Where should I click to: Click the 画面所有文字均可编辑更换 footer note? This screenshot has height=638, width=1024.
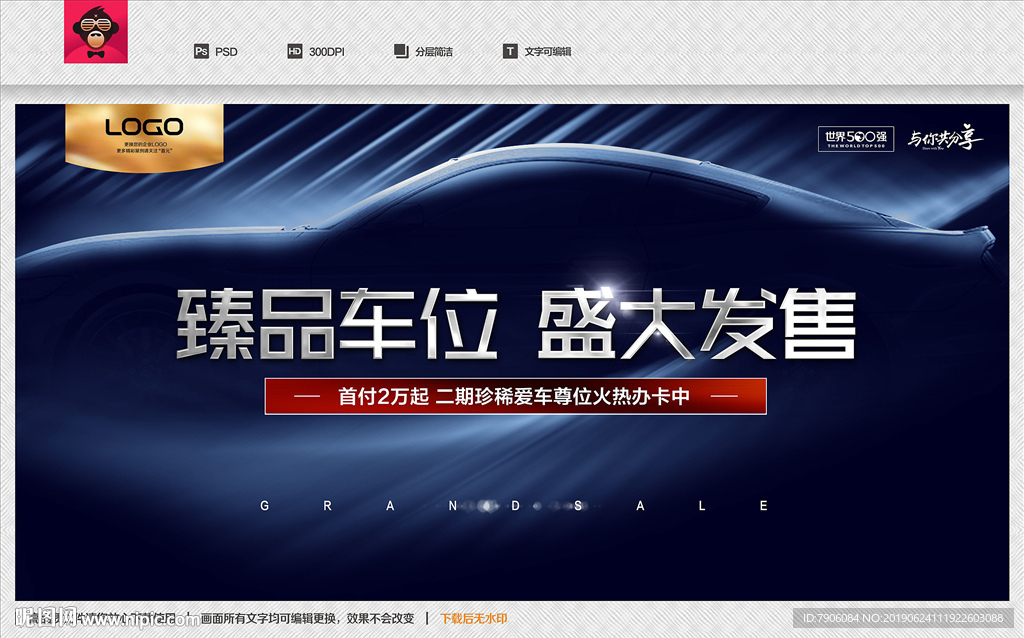click(307, 619)
